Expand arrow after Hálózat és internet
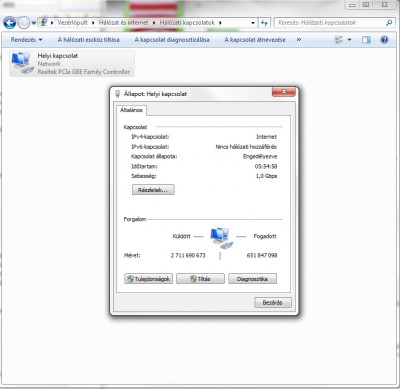400x389 pixels. pyautogui.click(x=154, y=23)
